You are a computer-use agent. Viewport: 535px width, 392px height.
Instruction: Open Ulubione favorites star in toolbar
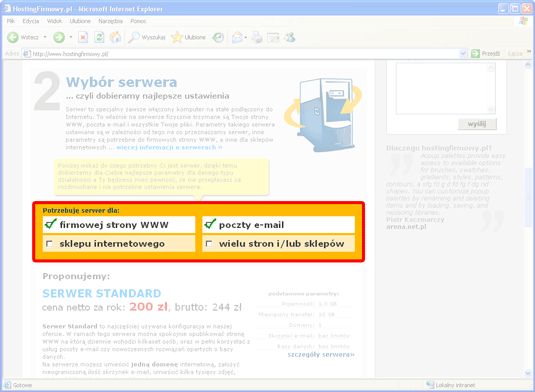click(x=188, y=37)
